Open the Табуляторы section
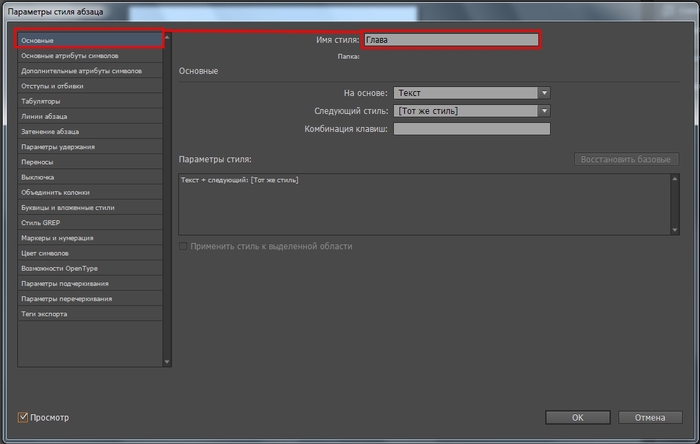Screen dimensions: 700x444 point(88,101)
